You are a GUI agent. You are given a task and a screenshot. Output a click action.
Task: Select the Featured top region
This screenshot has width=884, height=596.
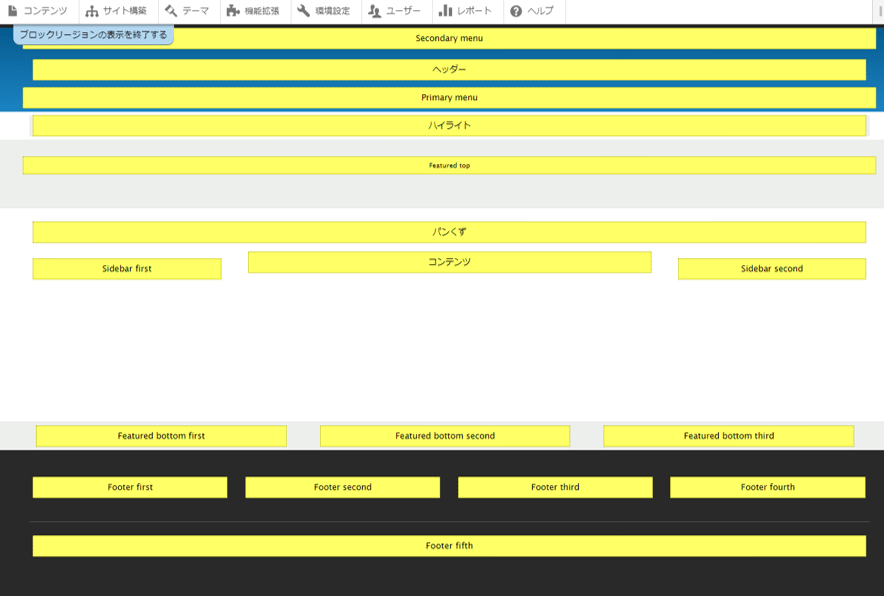point(449,165)
